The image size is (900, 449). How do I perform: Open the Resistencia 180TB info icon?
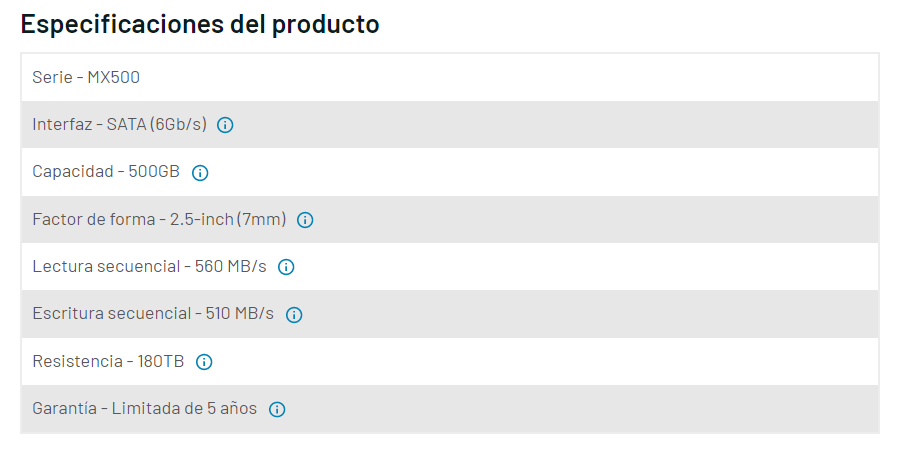(204, 362)
